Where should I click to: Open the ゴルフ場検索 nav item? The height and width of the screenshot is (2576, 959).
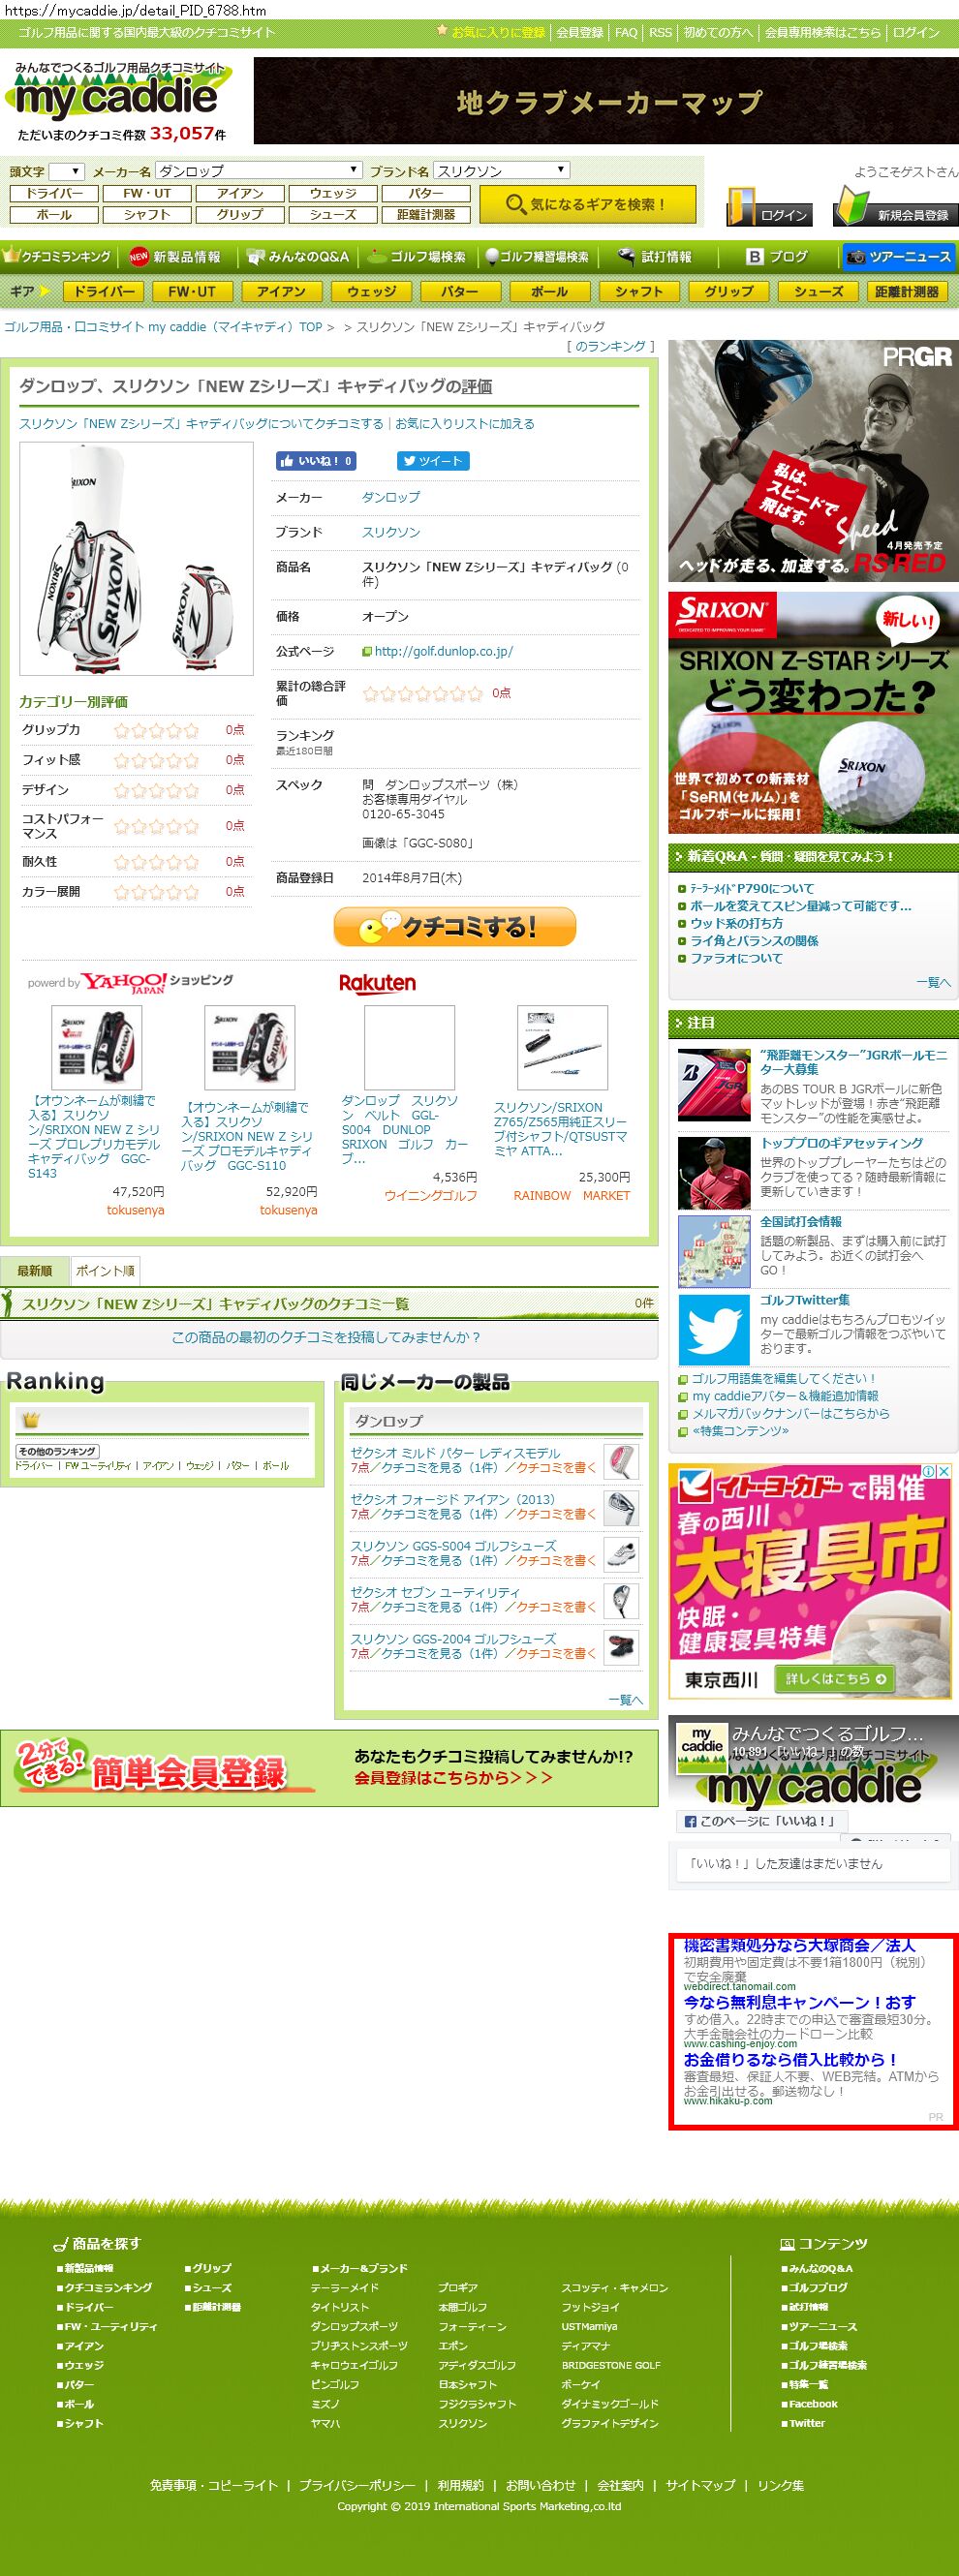coord(417,257)
